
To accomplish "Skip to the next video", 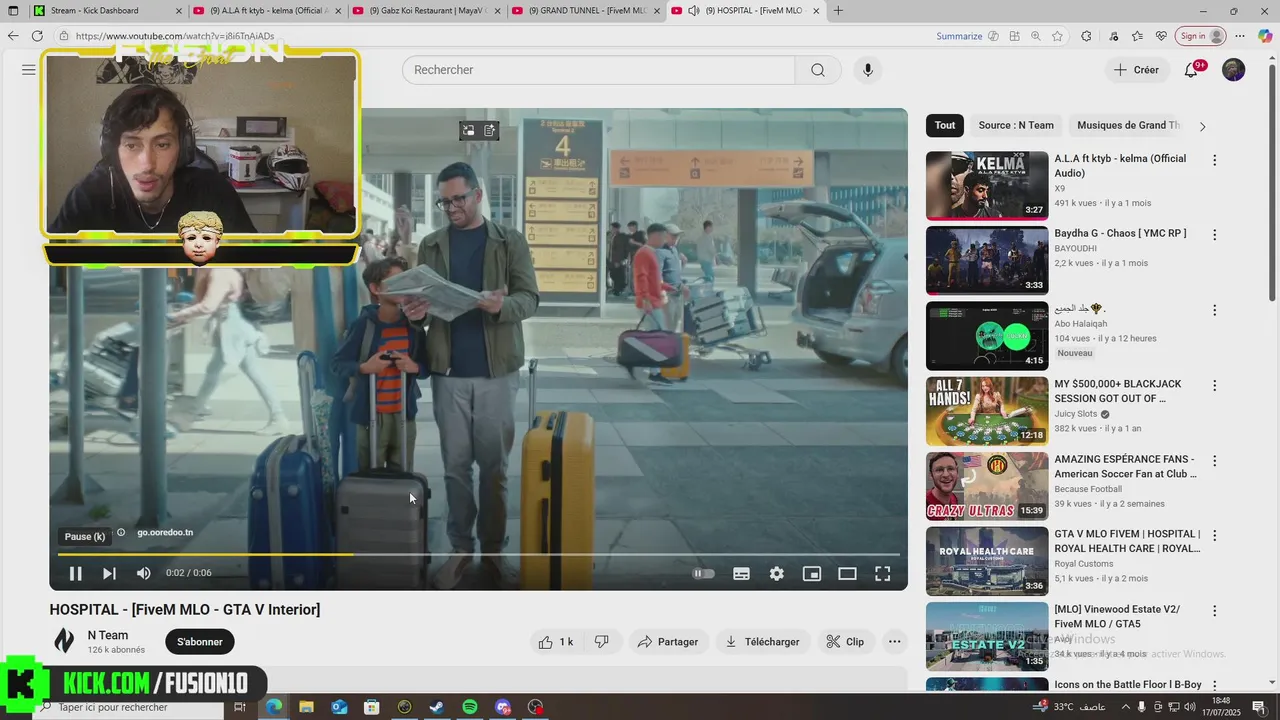I will point(109,573).
